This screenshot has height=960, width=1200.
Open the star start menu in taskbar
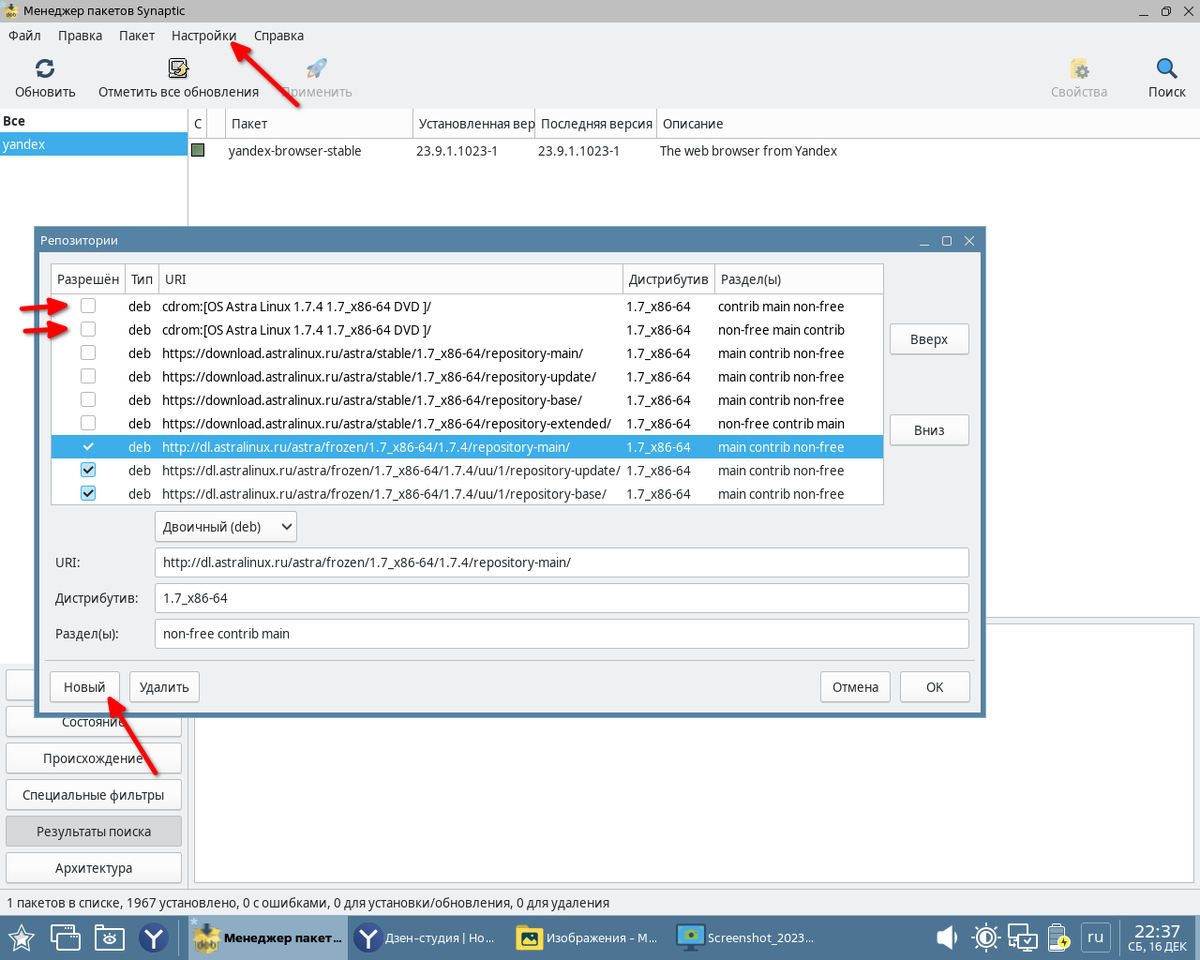tap(22, 937)
